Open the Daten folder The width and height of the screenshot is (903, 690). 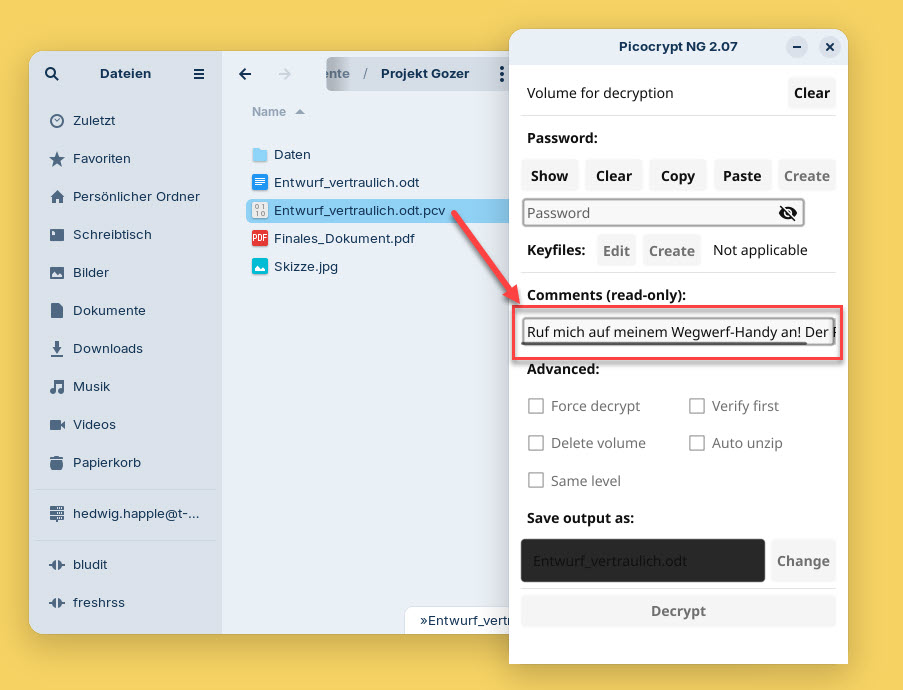point(292,155)
